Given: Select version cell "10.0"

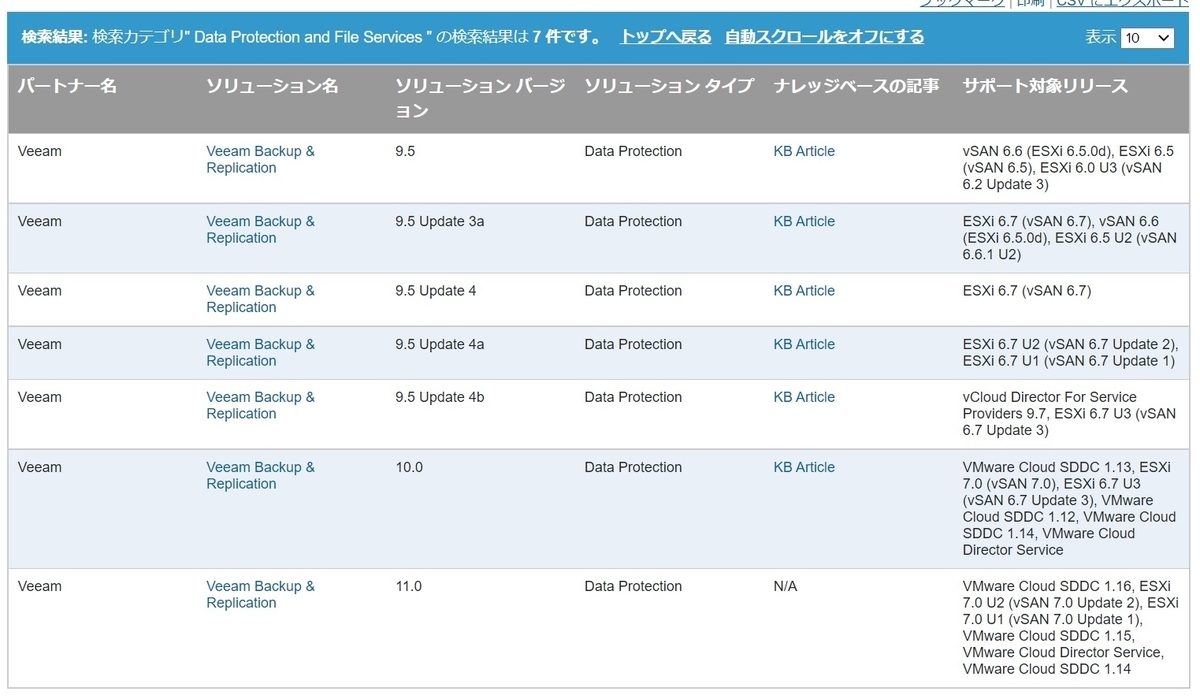Looking at the screenshot, I should pyautogui.click(x=409, y=467).
